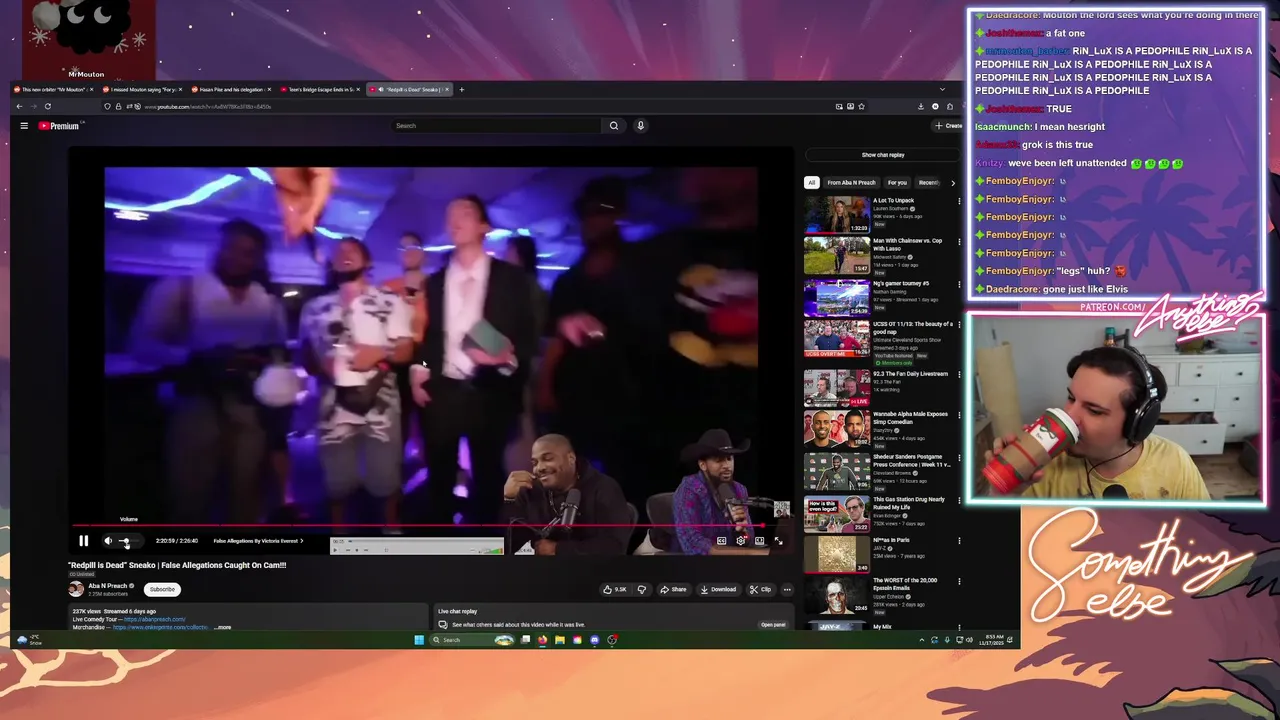Screen dimensions: 1280x720
Task: Go to YouTube Premium home logo
Action: click(61, 126)
